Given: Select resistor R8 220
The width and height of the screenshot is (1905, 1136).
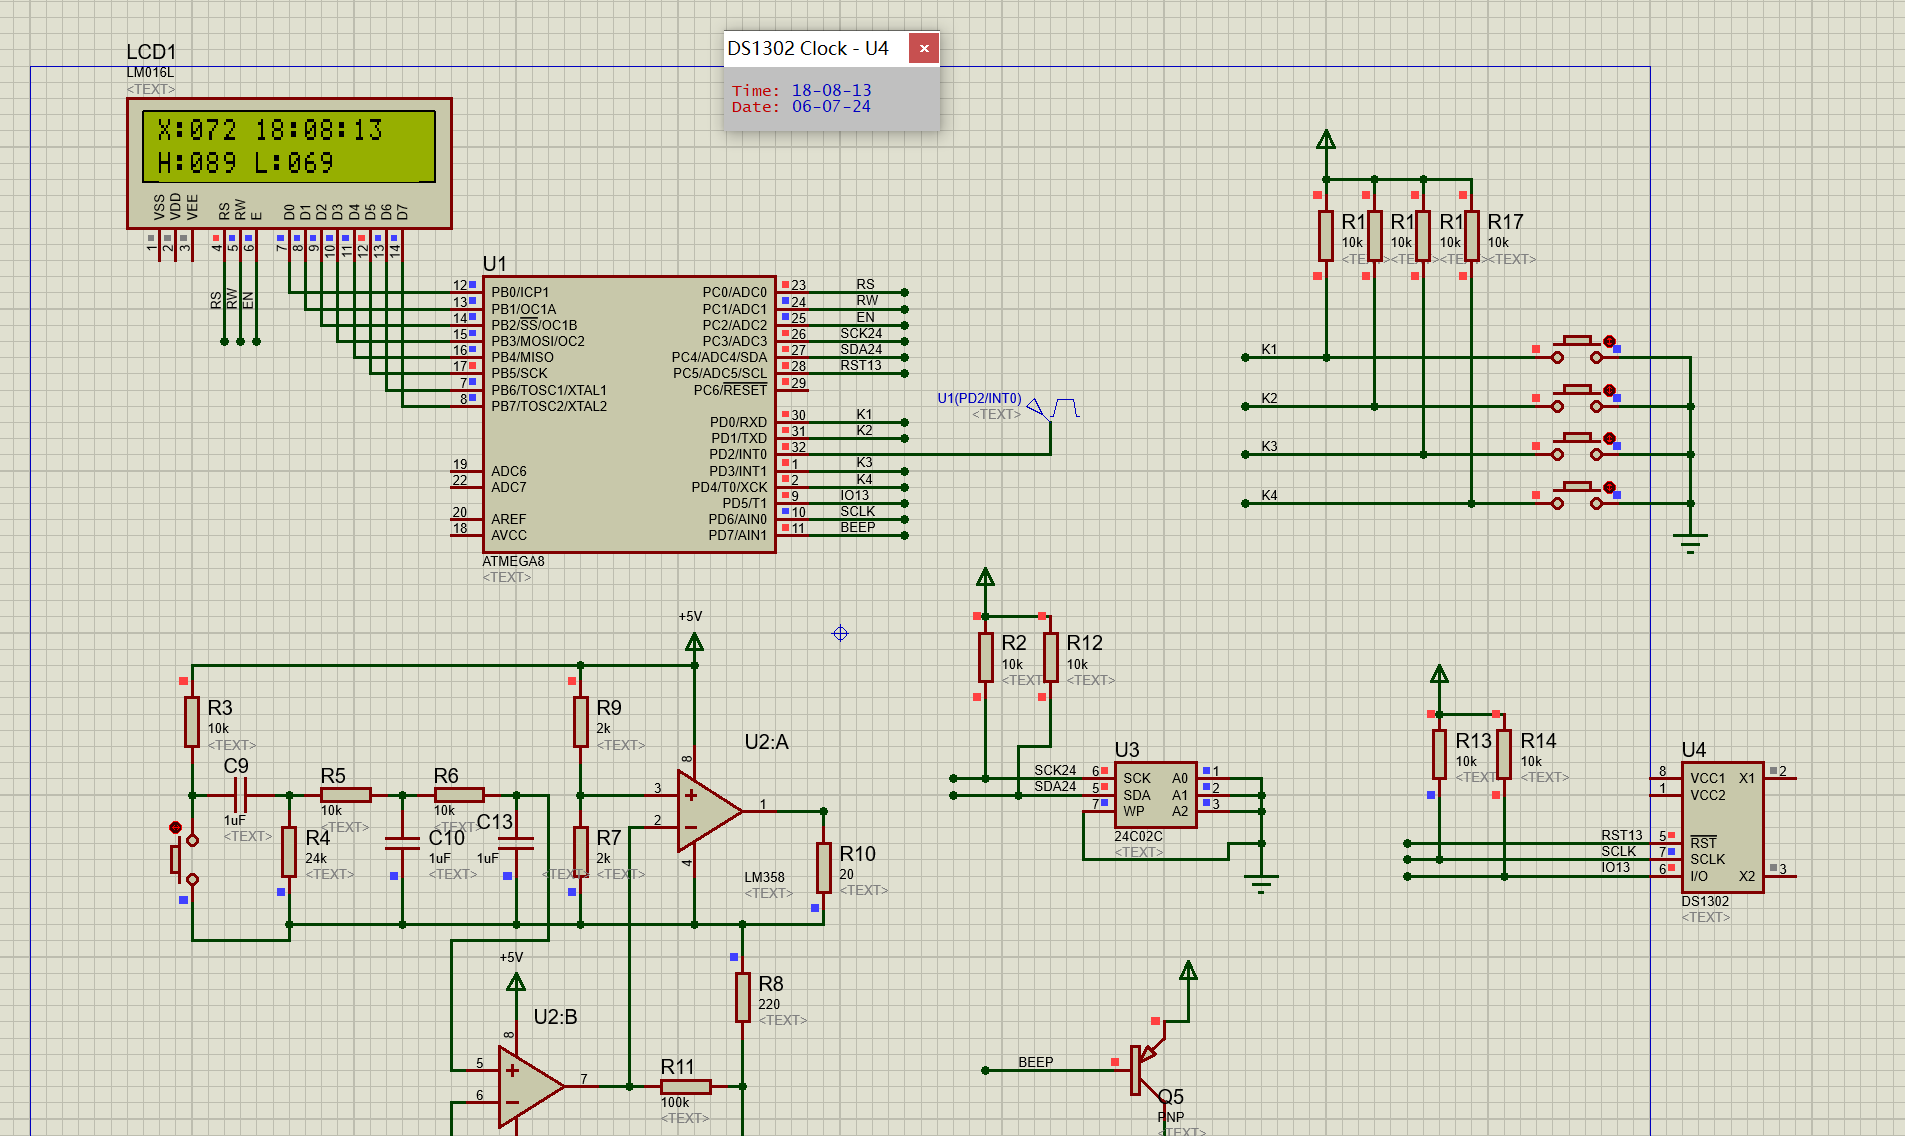Looking at the screenshot, I should click(742, 997).
